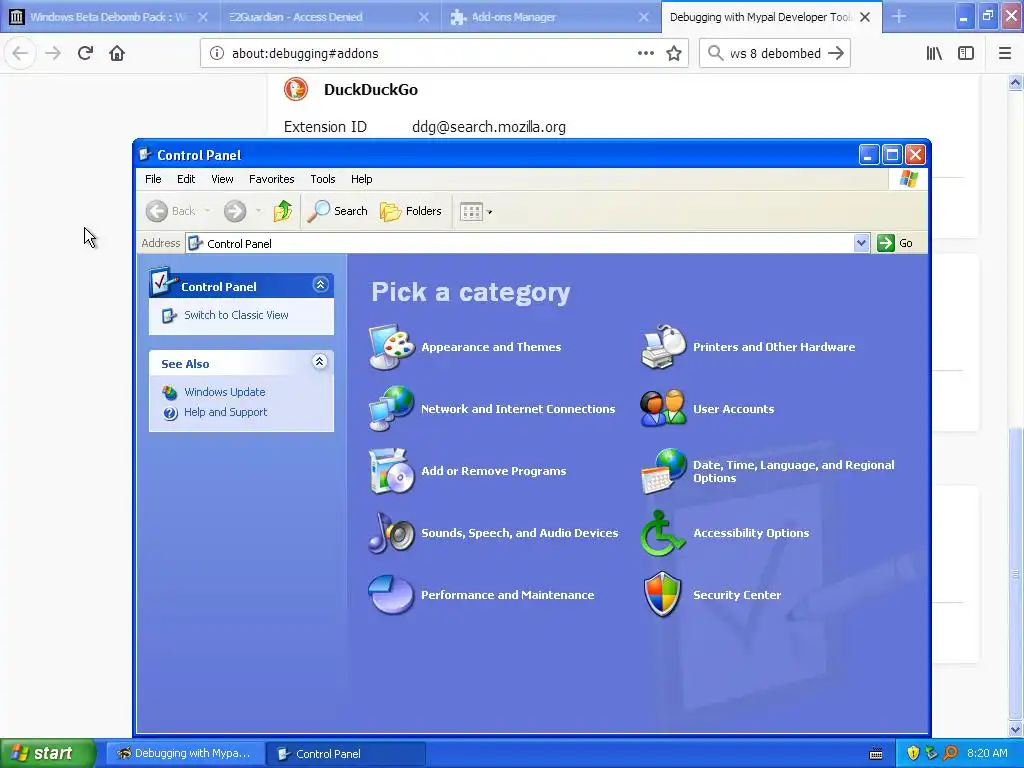Toggle the Folders pane button
This screenshot has width=1024, height=768.
[411, 211]
